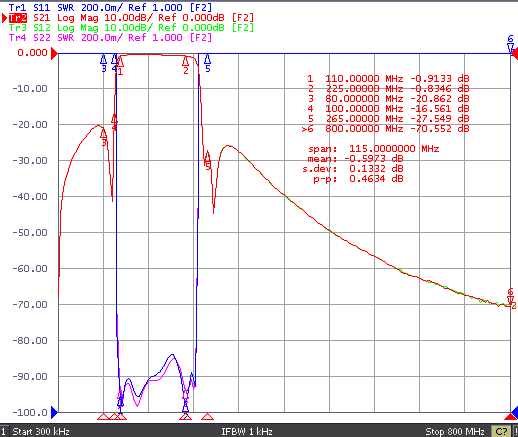
Task: Click the channel 1 indicator at bottom-left
Action: pyautogui.click(x=3, y=431)
